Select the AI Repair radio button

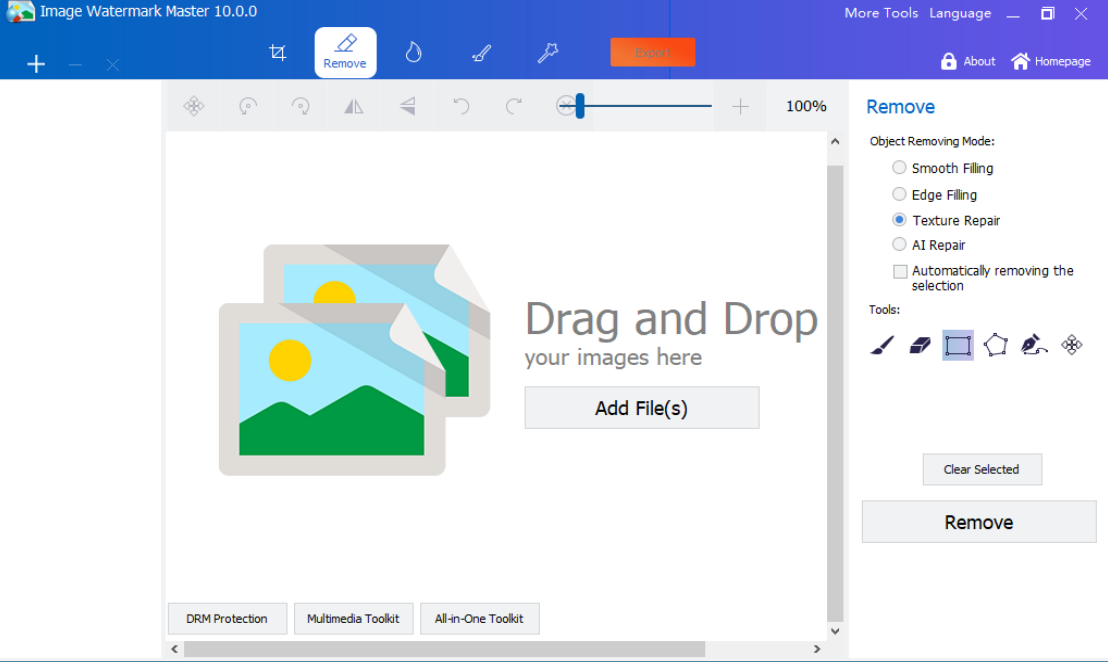[x=899, y=244]
